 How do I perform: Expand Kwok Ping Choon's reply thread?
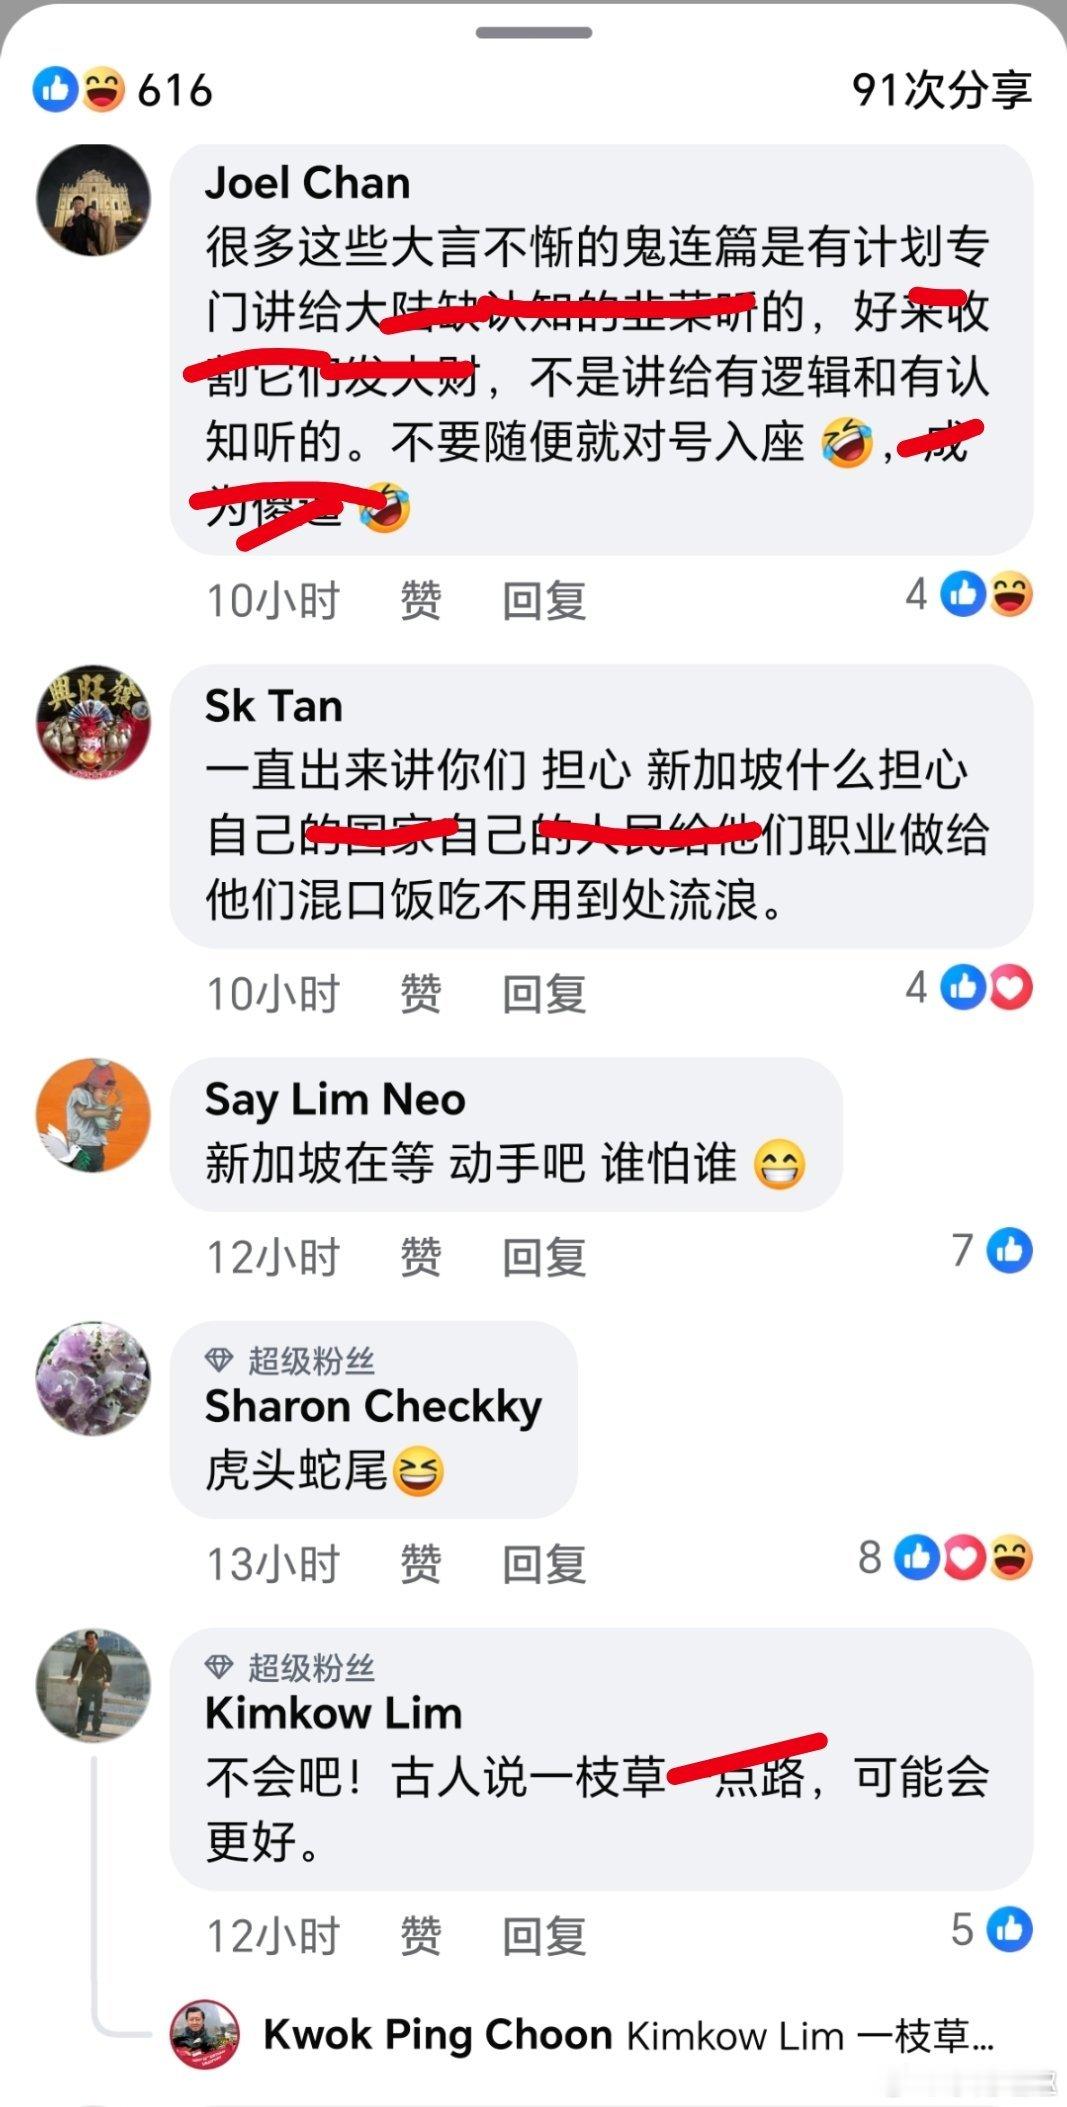628,2035
